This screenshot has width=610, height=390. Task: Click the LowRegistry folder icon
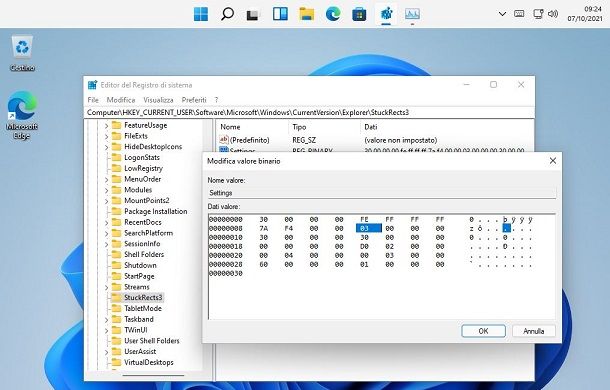coord(116,168)
